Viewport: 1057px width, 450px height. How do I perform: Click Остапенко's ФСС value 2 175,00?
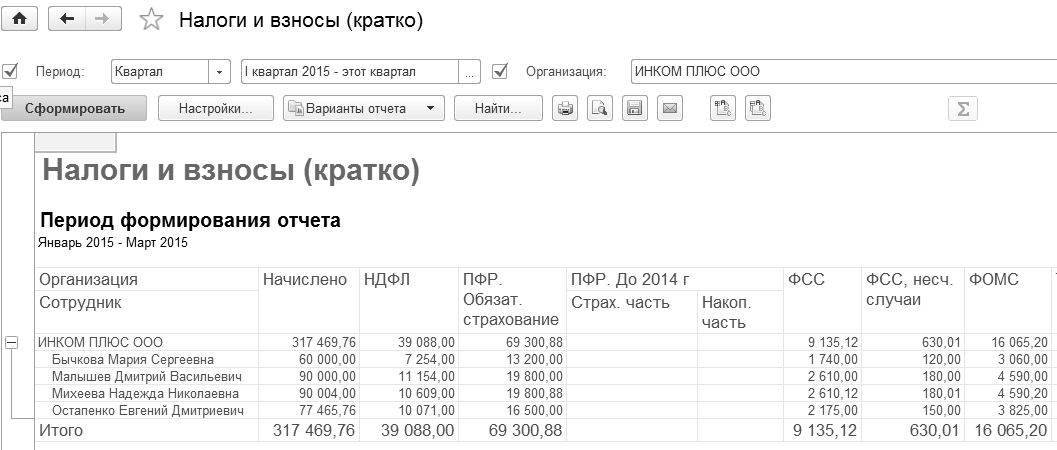[x=833, y=410]
